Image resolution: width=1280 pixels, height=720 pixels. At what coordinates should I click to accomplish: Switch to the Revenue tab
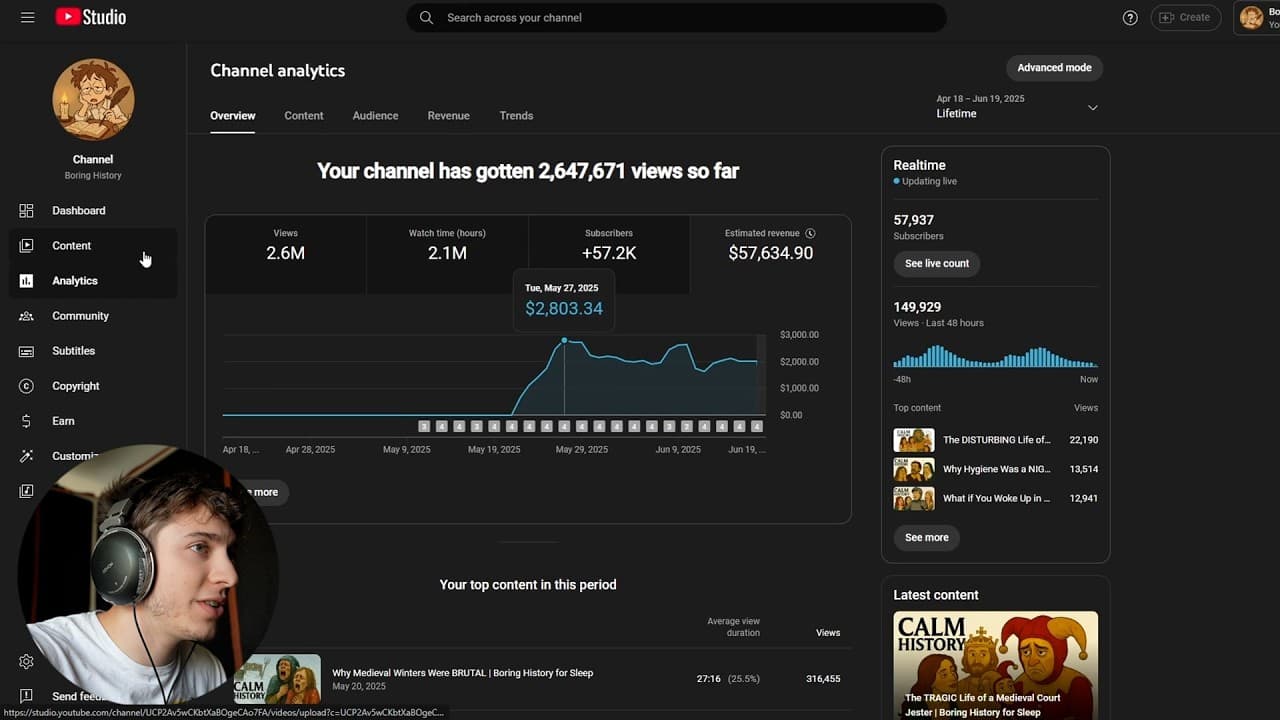pyautogui.click(x=448, y=116)
